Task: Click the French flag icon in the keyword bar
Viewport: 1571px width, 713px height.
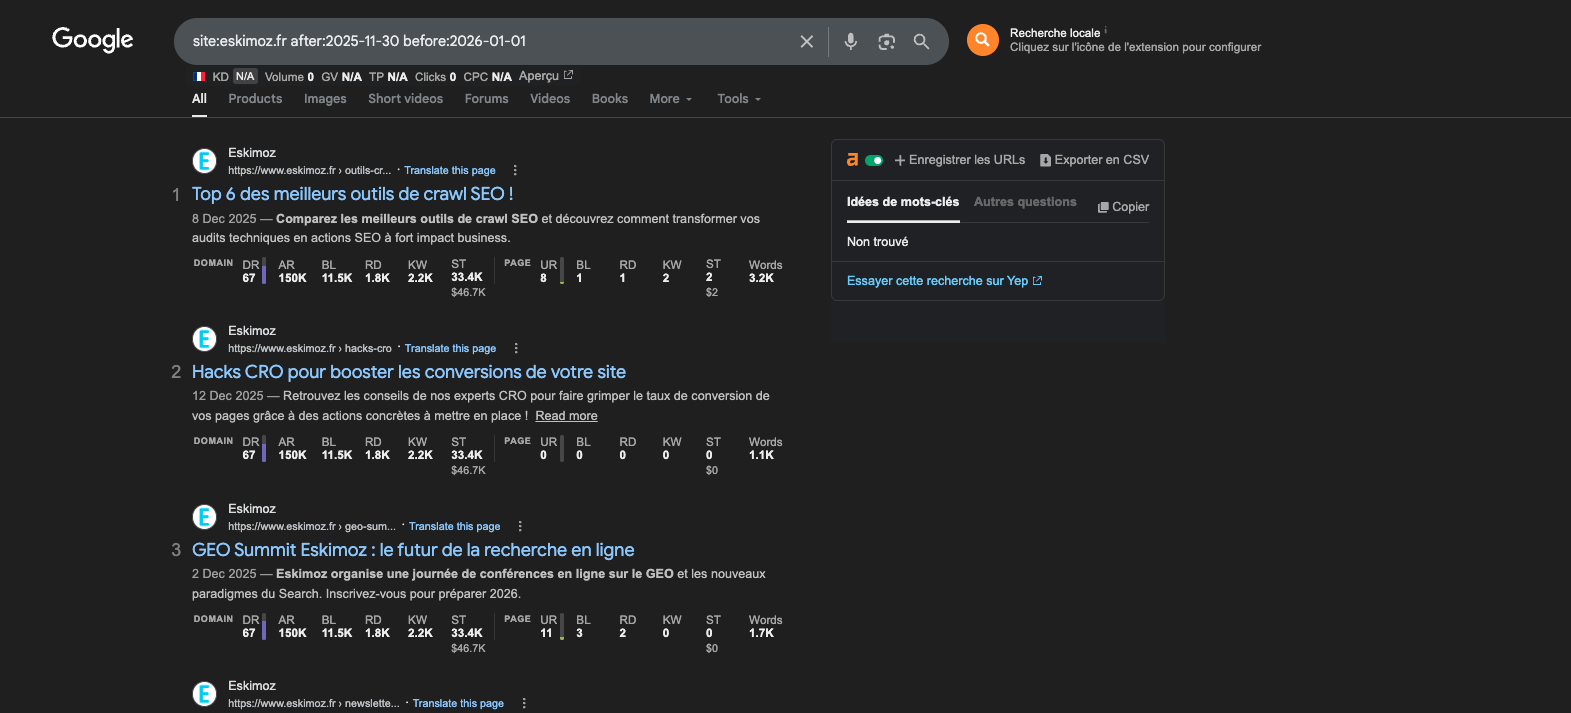Action: click(199, 76)
